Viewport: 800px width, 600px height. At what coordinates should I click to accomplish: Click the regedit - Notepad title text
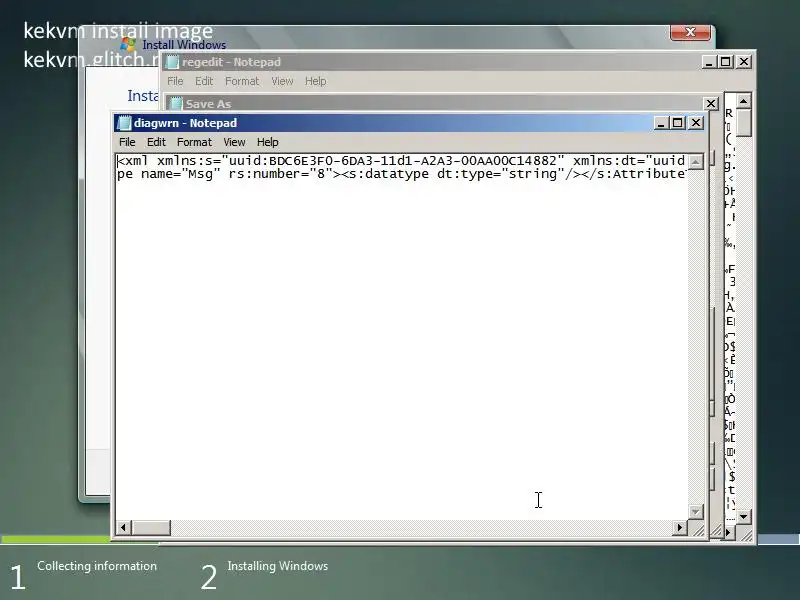pyautogui.click(x=231, y=62)
